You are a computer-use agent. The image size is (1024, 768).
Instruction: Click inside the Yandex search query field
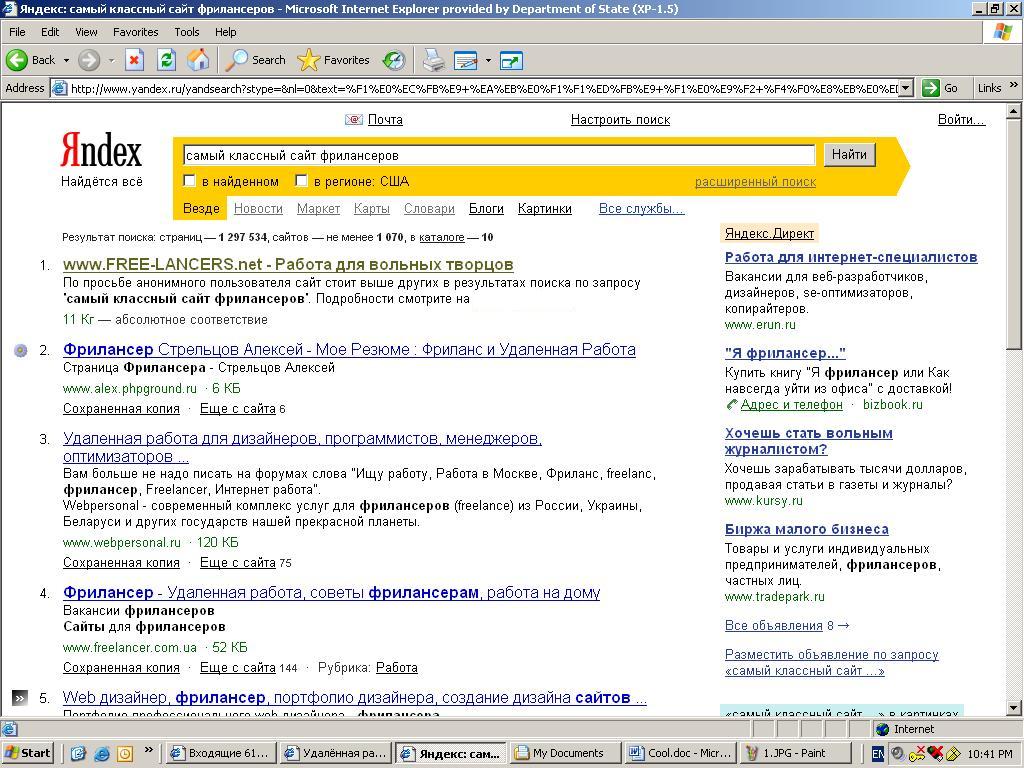point(498,155)
